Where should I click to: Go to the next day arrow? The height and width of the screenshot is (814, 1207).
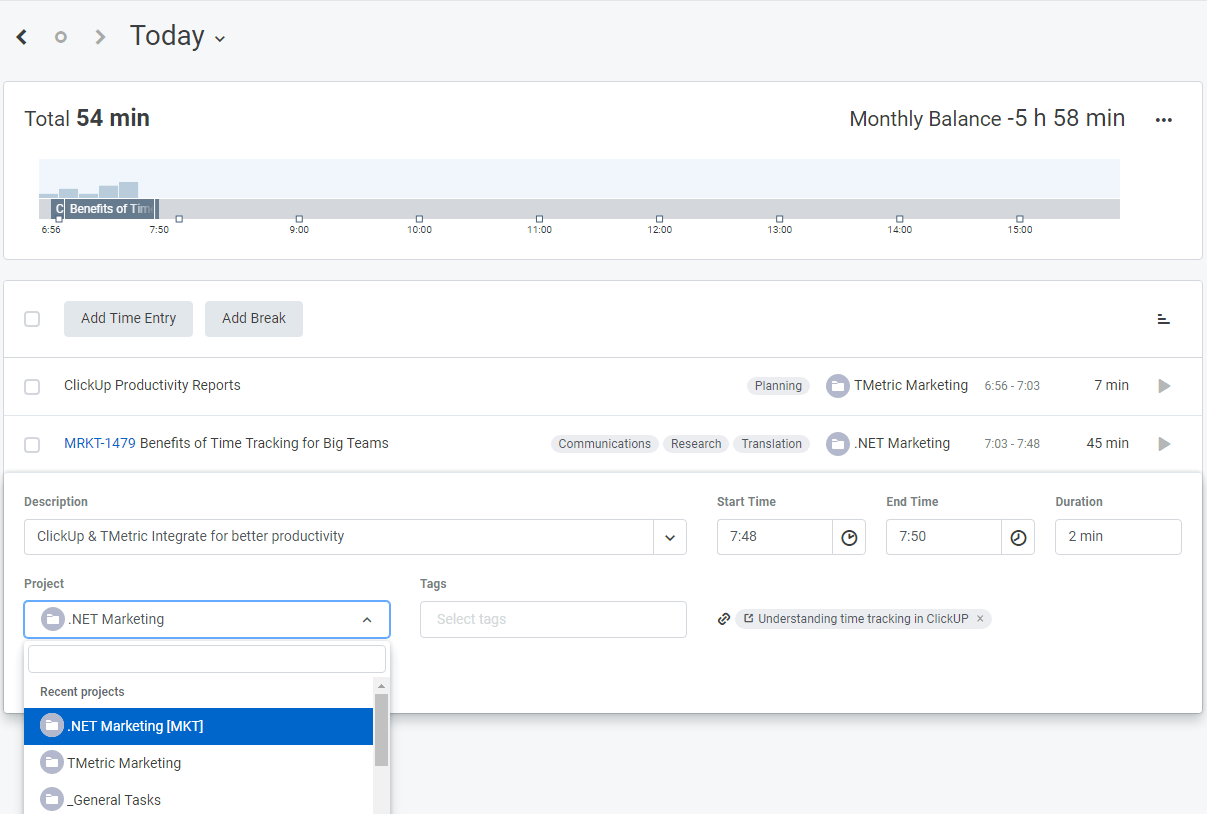pyautogui.click(x=100, y=37)
